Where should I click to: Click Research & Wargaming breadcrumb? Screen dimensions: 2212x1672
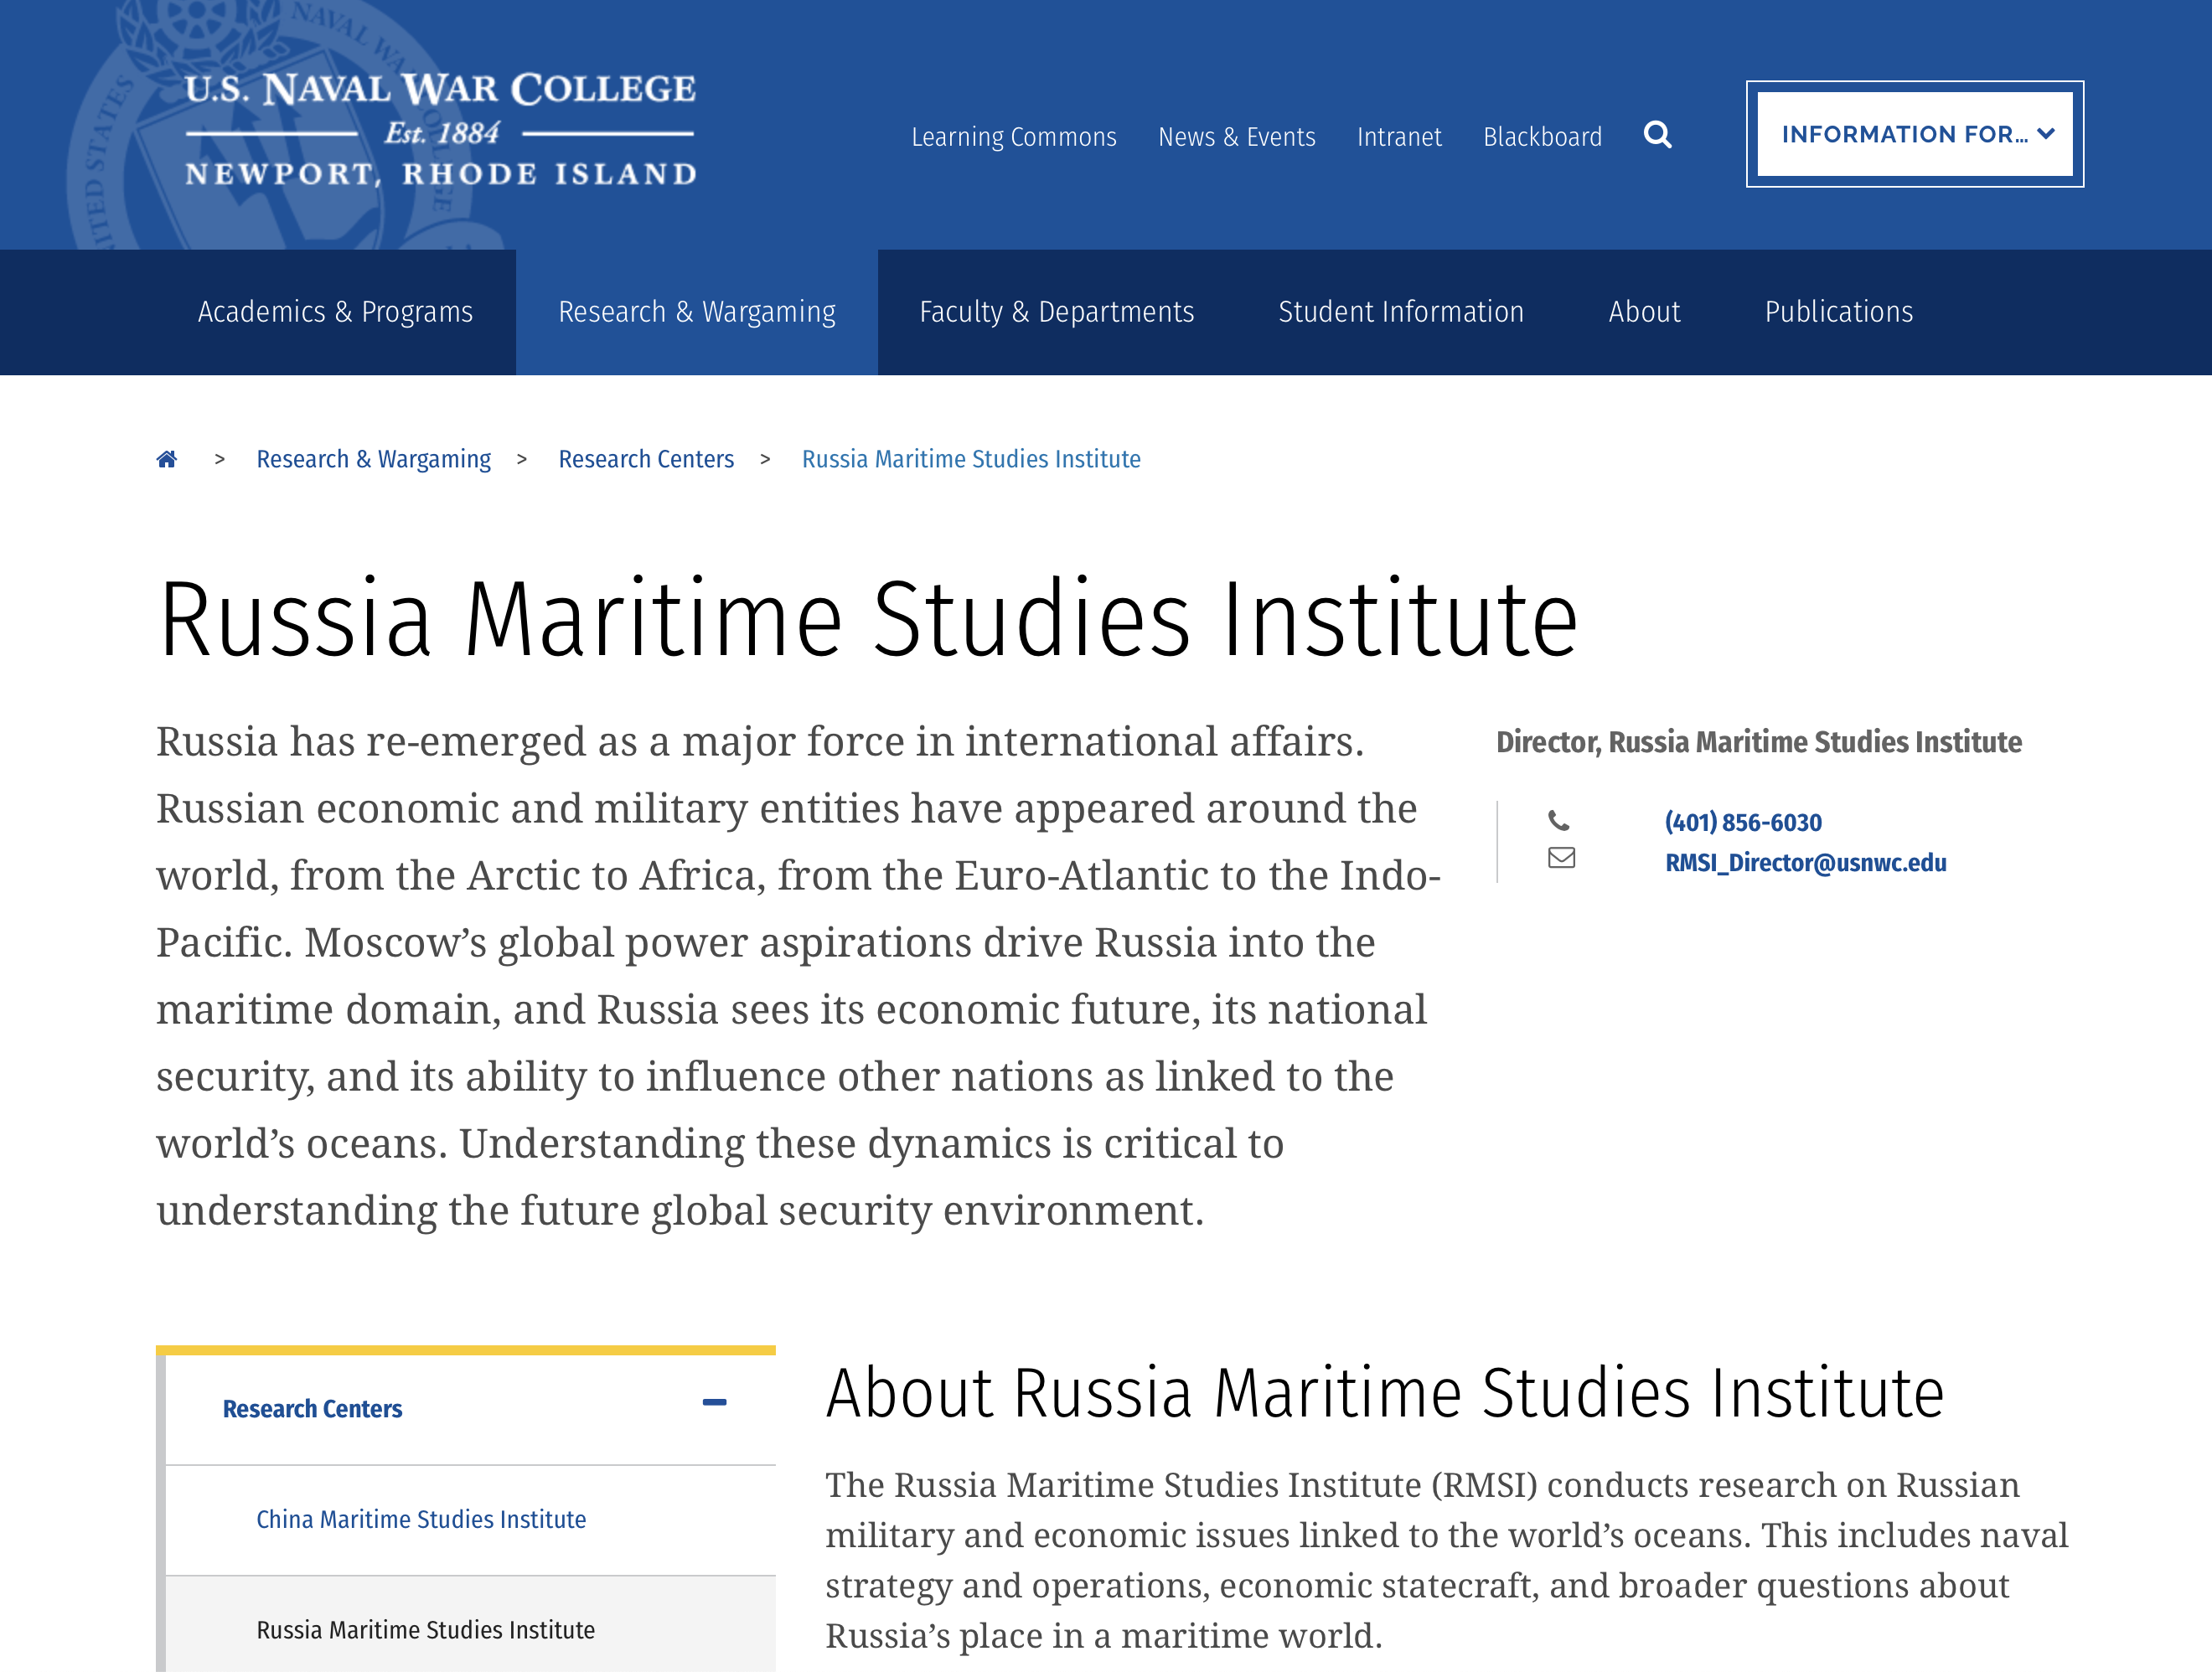tap(373, 459)
